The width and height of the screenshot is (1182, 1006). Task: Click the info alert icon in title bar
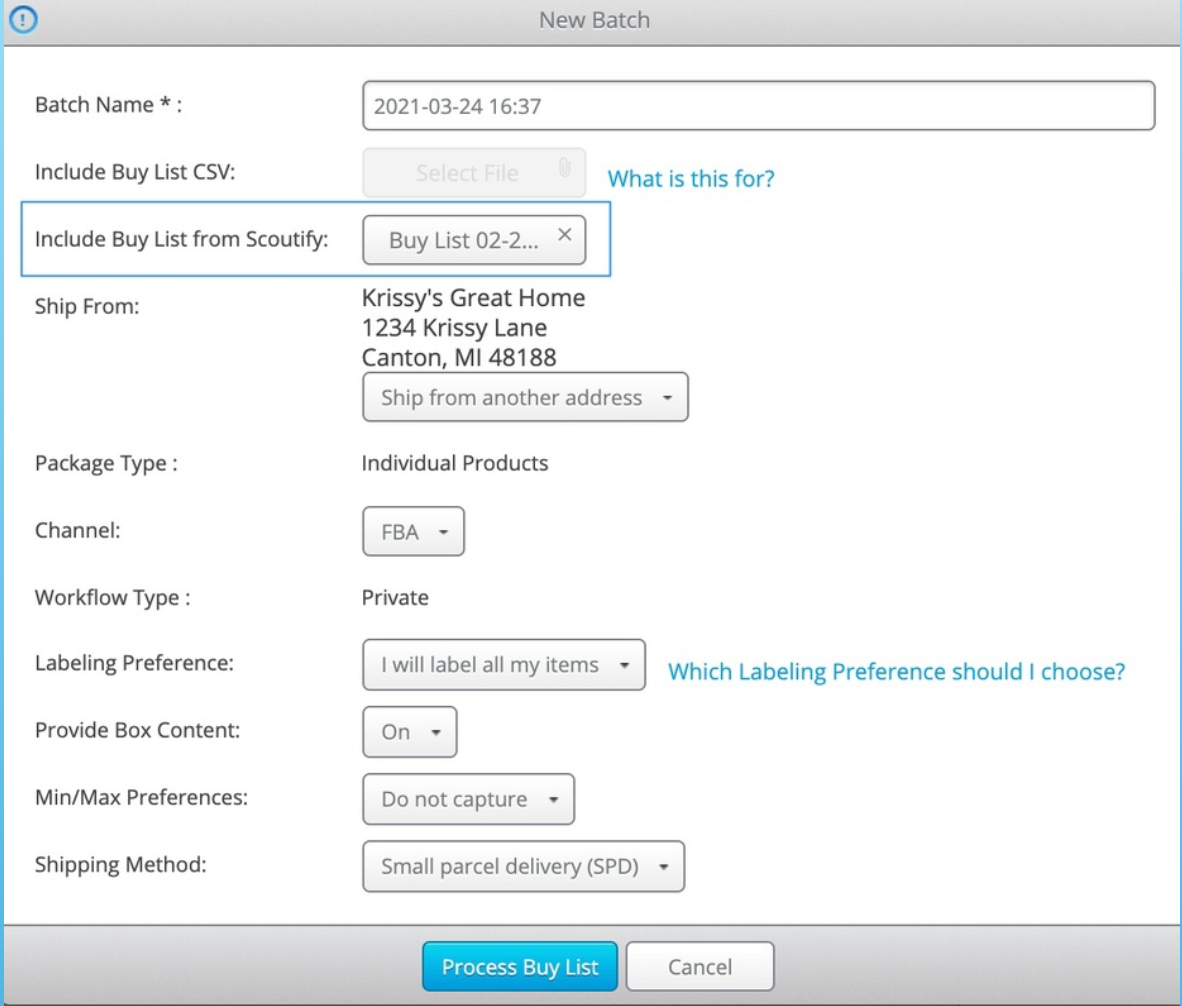[23, 19]
